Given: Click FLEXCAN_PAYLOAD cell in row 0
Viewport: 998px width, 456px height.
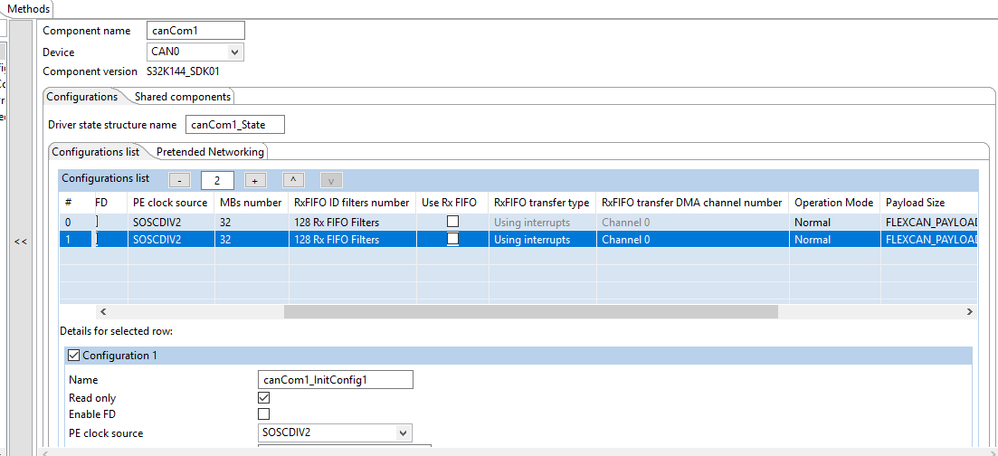Looking at the screenshot, I should 929,222.
